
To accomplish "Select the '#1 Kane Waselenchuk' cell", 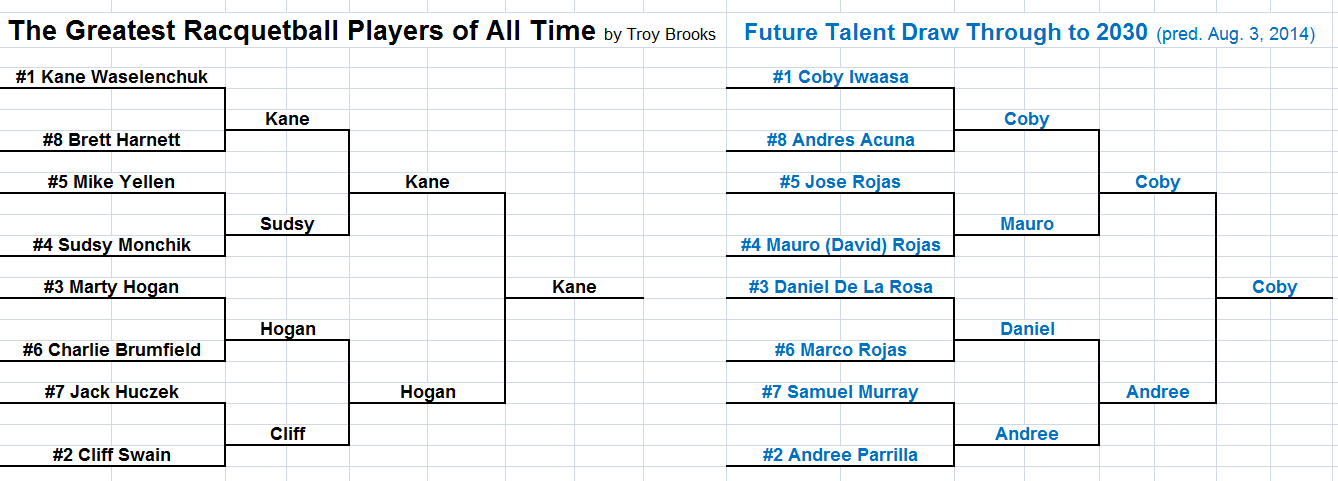I will coord(112,77).
